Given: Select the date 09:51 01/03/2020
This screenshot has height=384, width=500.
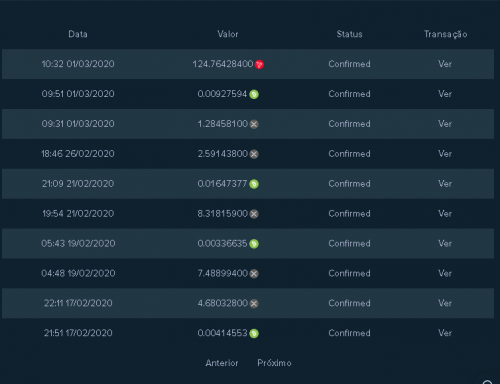Looking at the screenshot, I should click(x=78, y=94).
